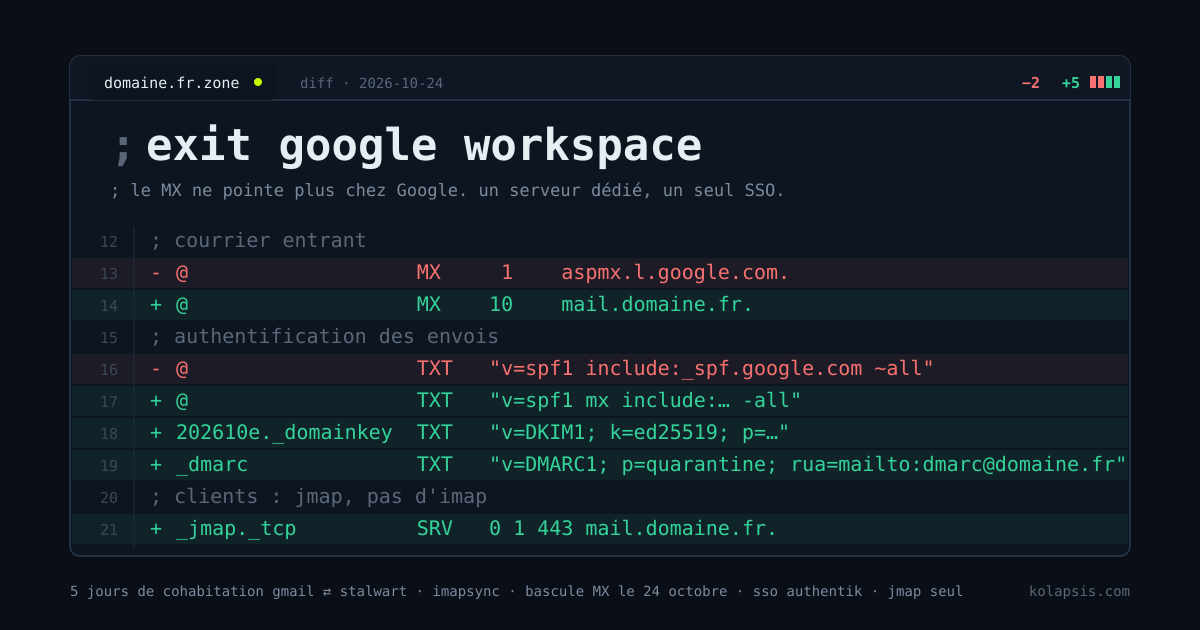
Task: Click the red-green diff stat bars
Action: (1105, 83)
